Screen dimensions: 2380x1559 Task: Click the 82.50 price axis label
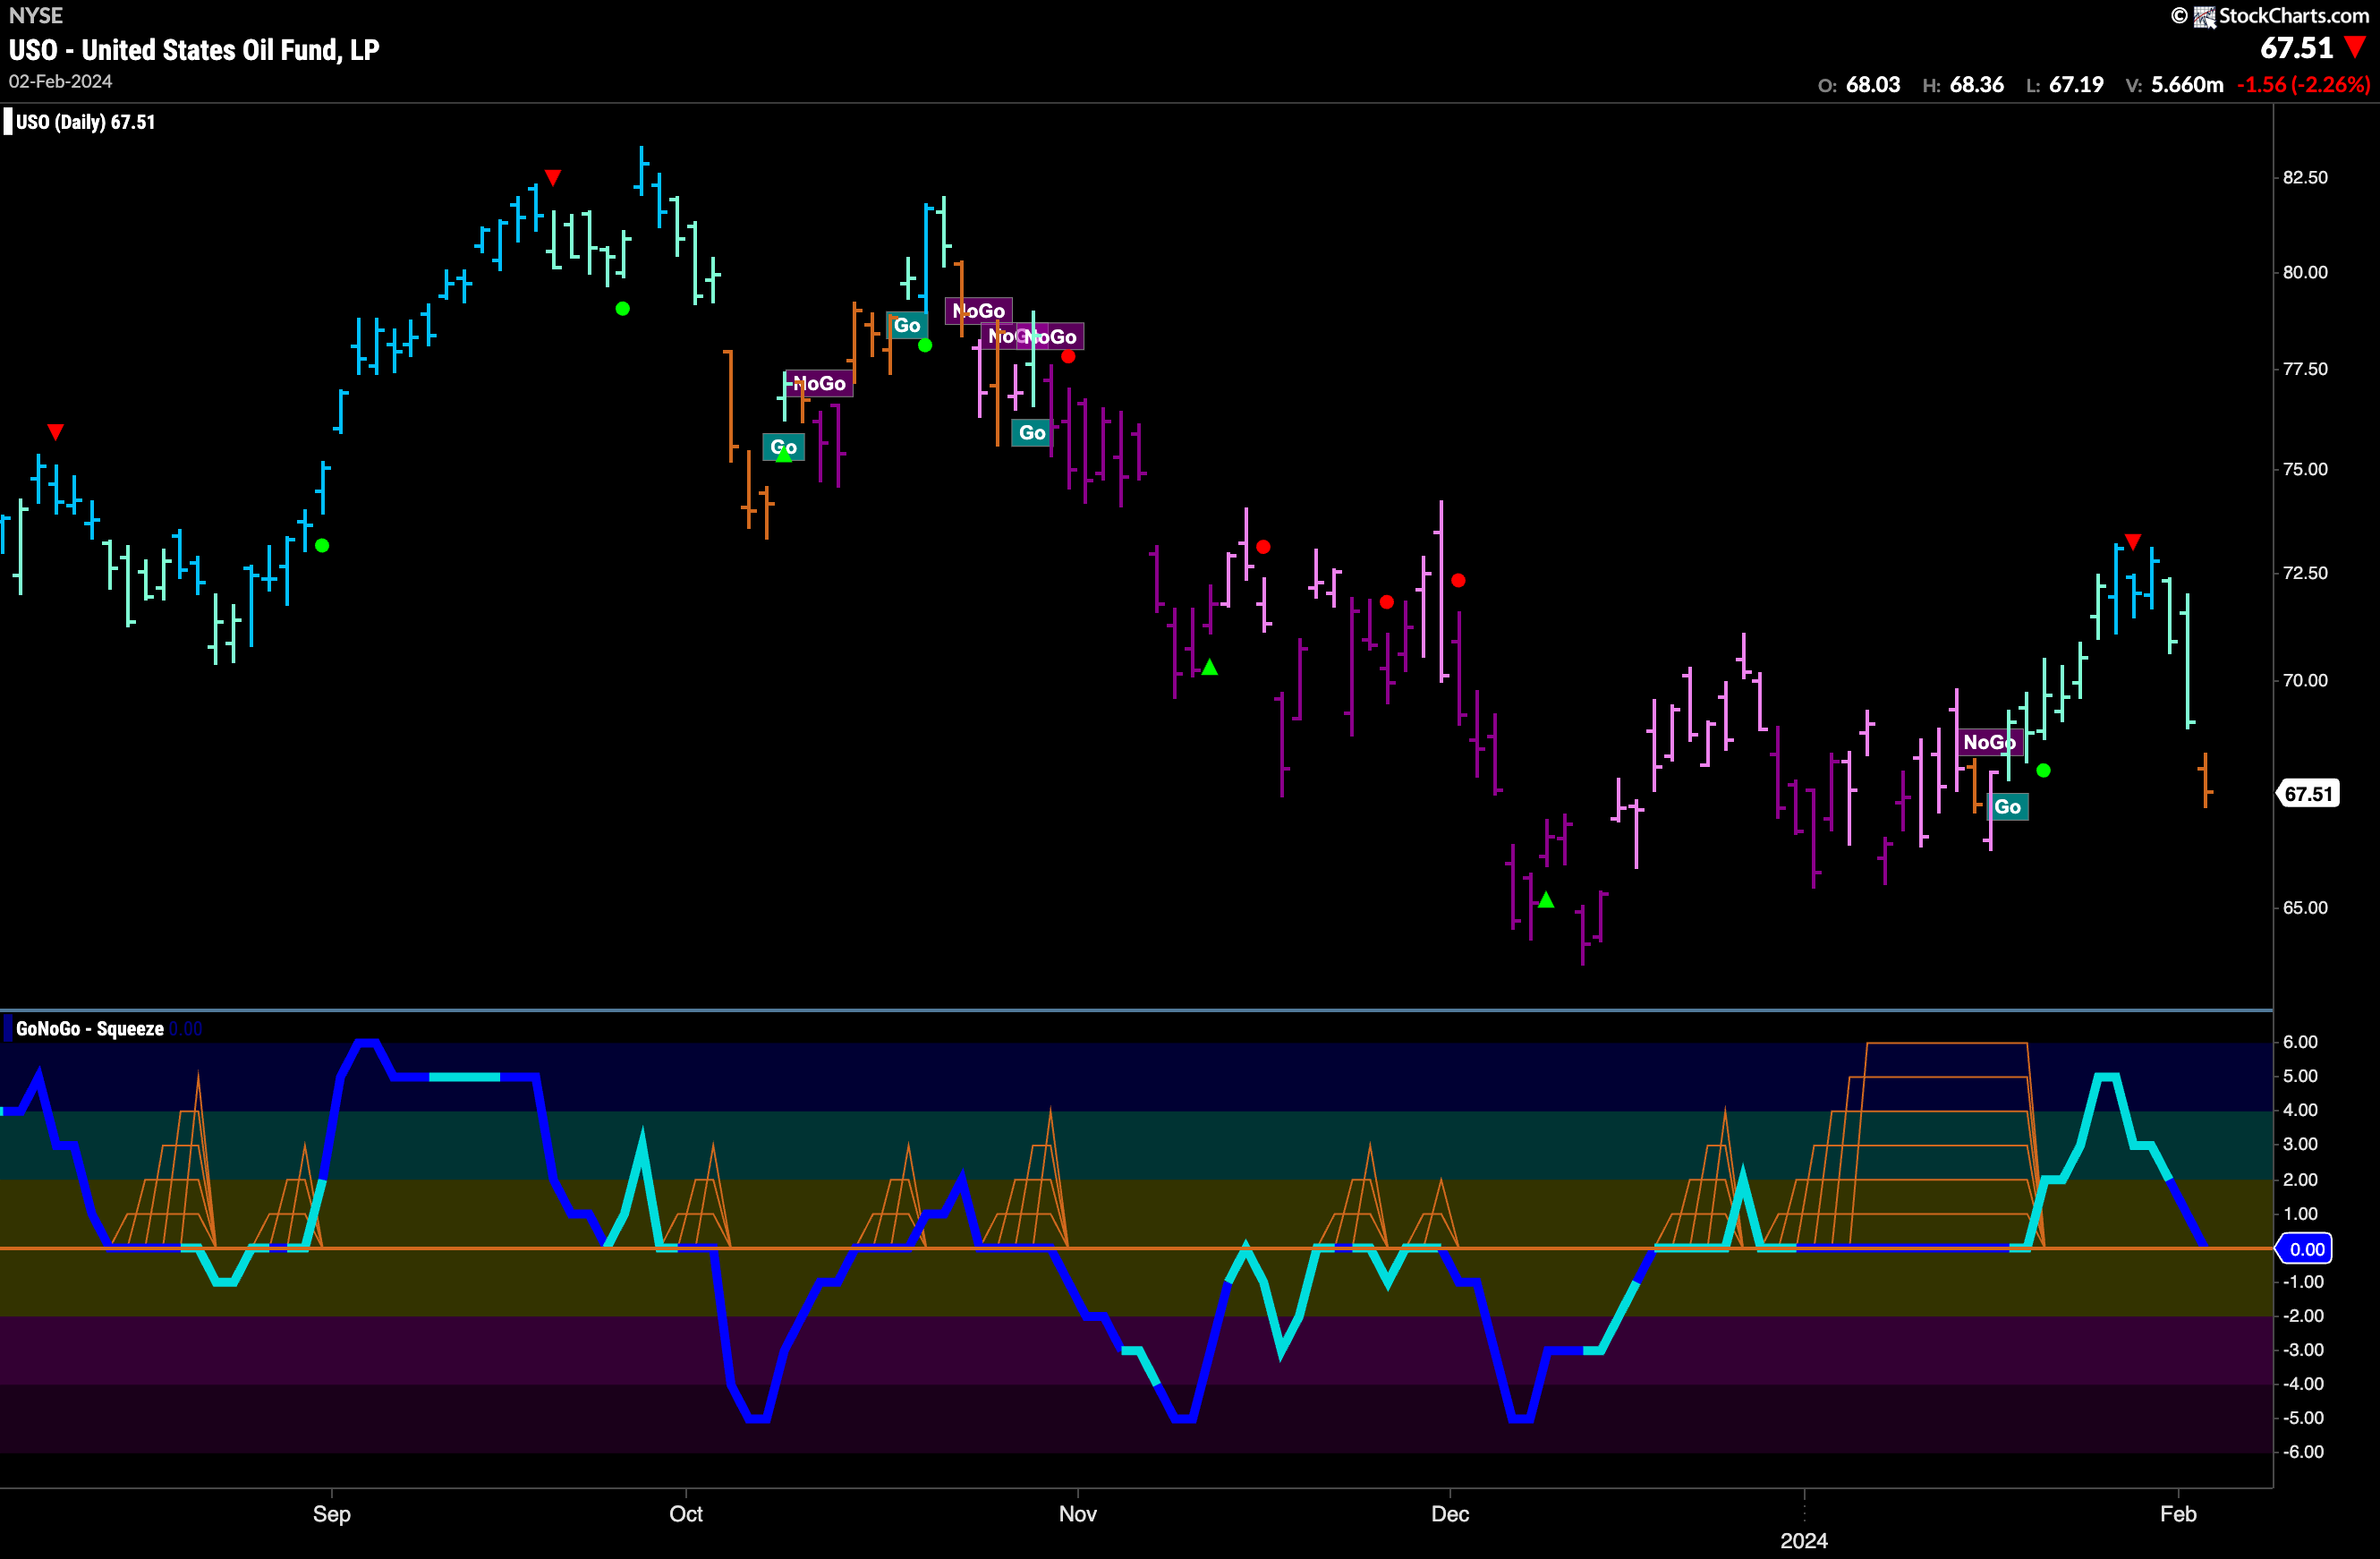pos(2305,177)
